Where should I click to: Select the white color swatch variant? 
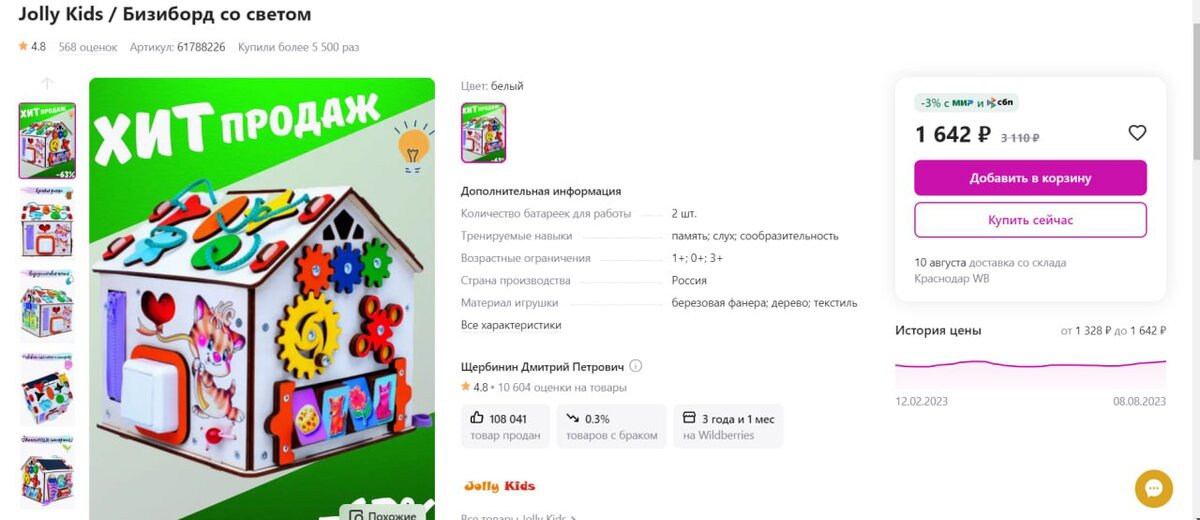483,133
